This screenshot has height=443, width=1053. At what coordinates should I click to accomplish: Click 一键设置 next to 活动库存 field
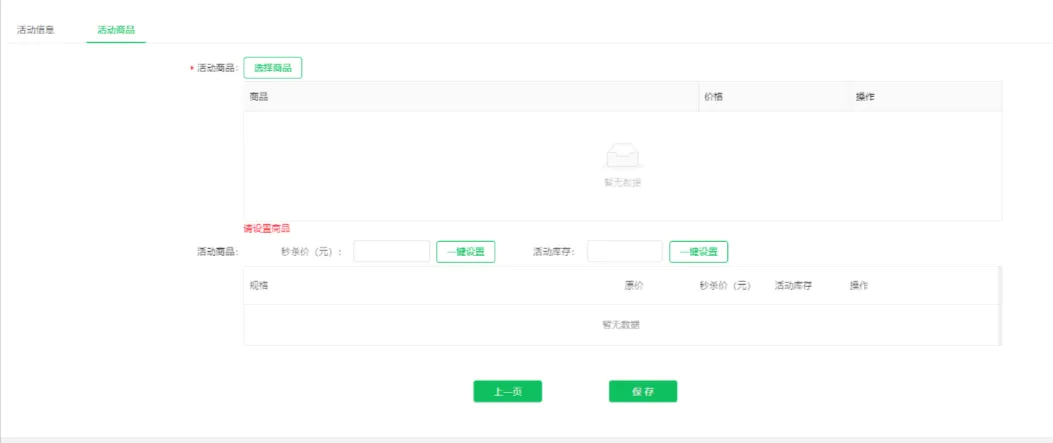coord(698,252)
